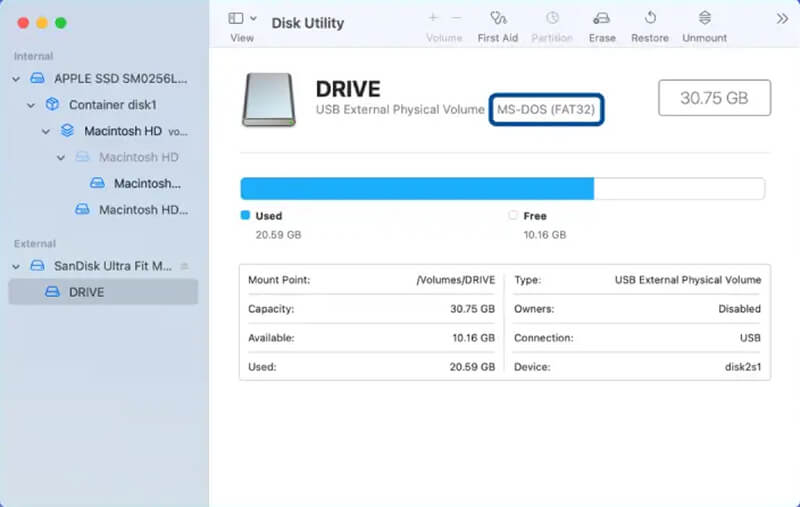Screen dimensions: 800x507
Task: Click the blue used space bar
Action: point(417,189)
